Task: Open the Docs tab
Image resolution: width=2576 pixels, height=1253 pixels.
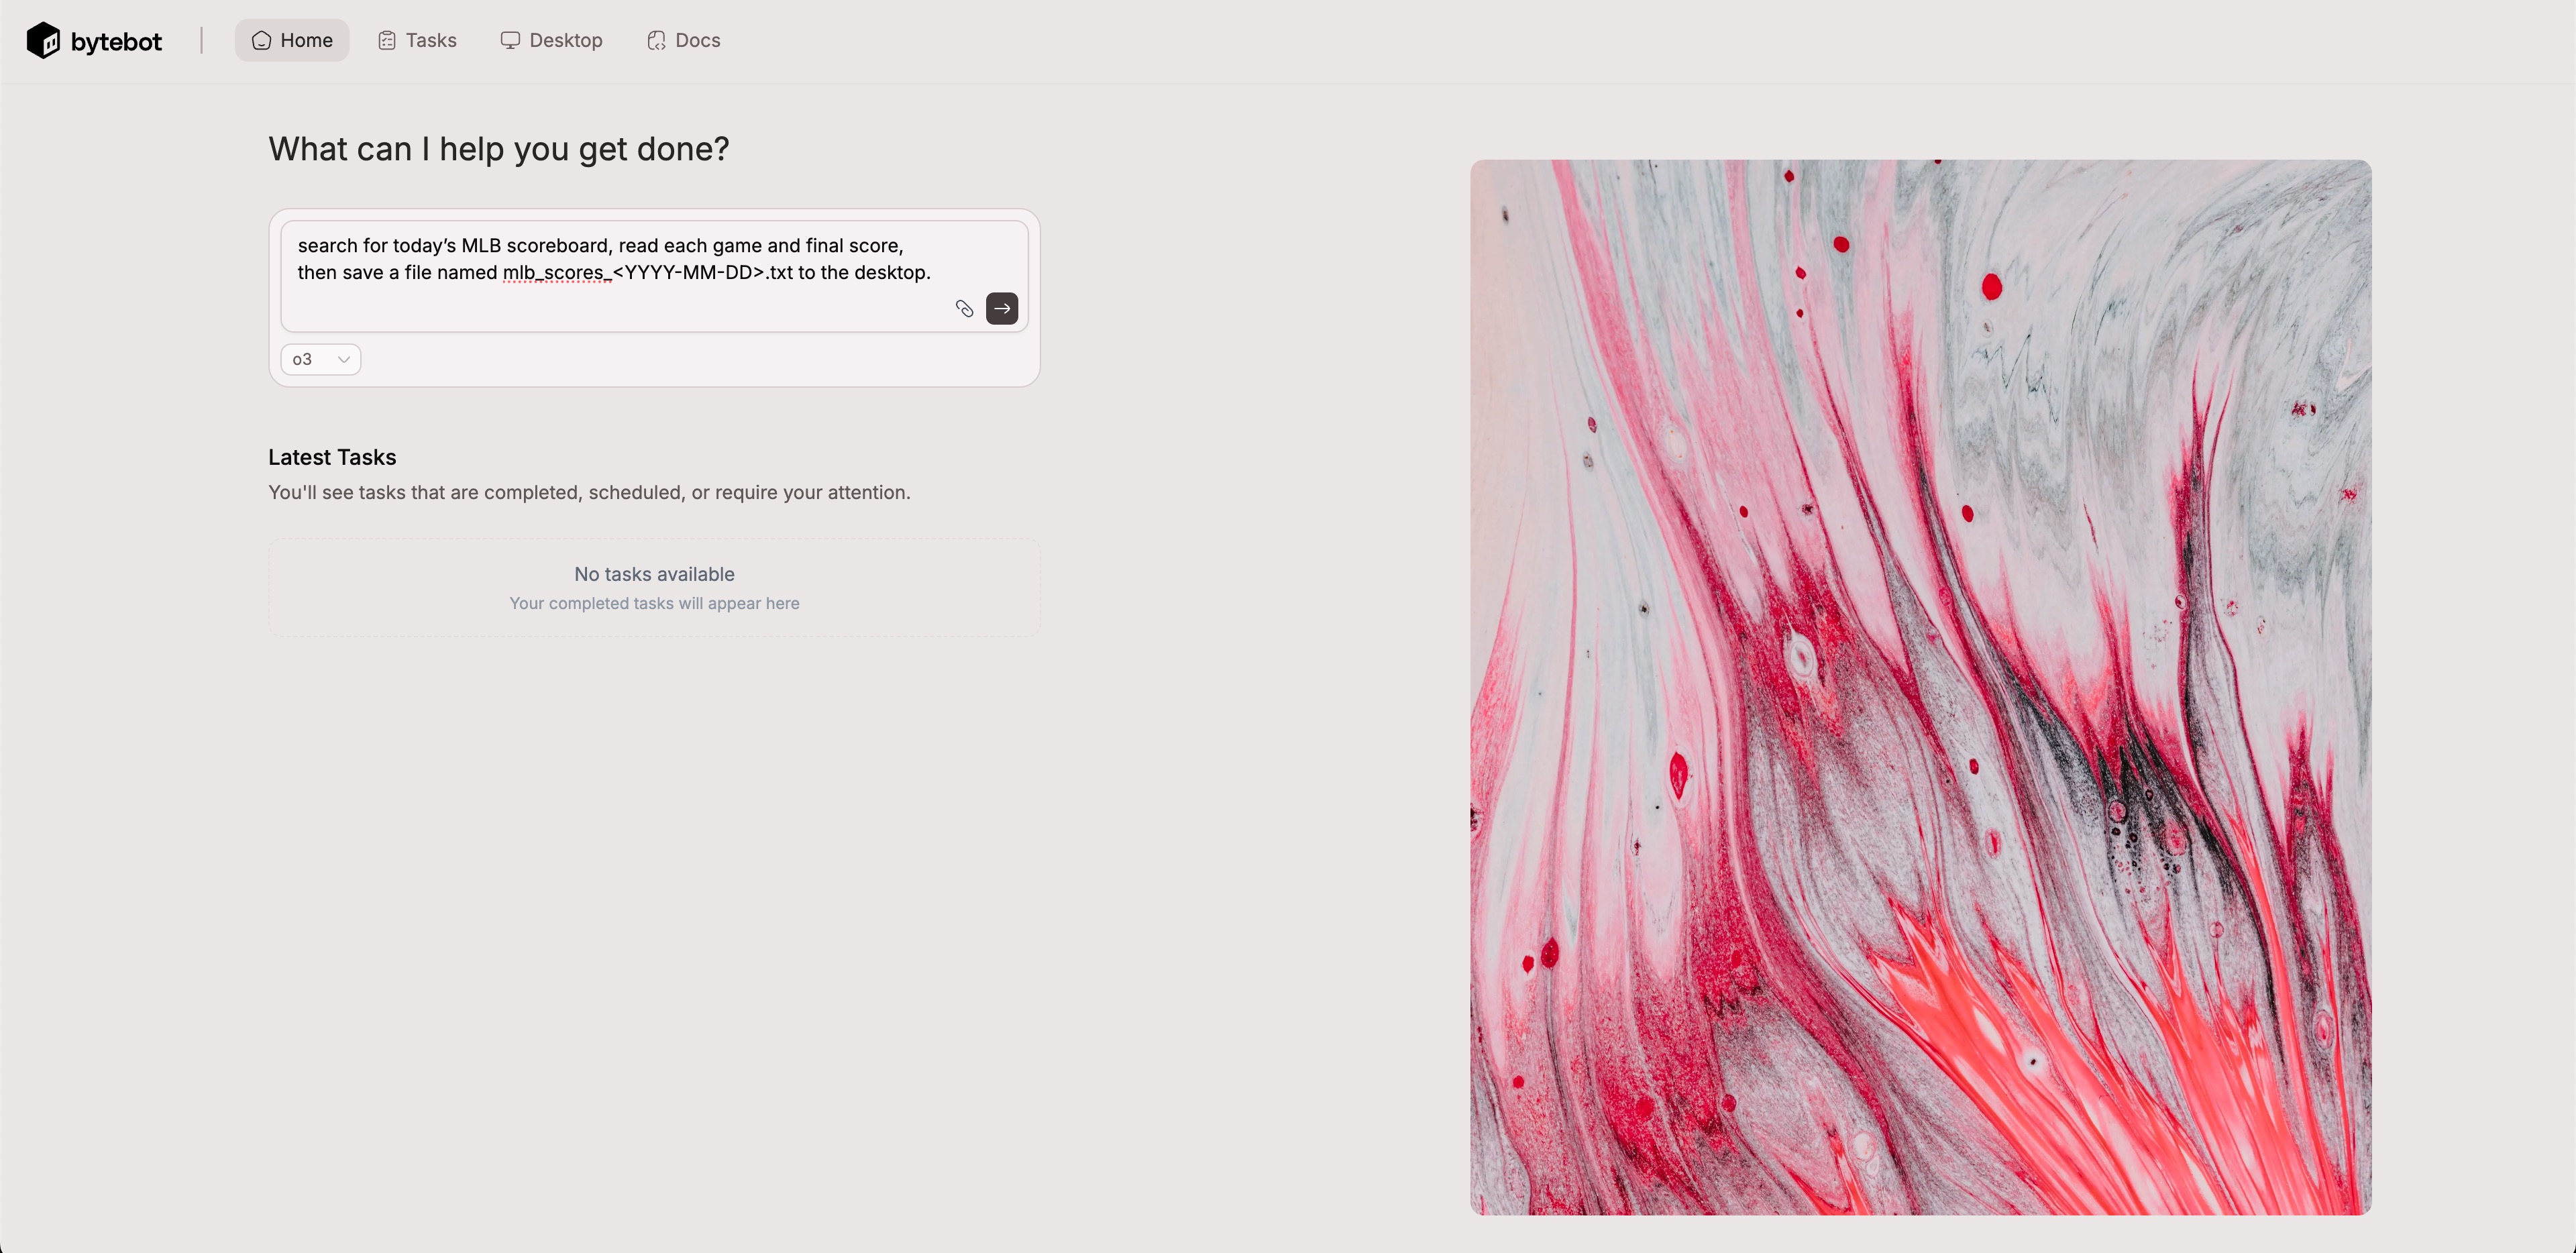Action: coord(684,41)
